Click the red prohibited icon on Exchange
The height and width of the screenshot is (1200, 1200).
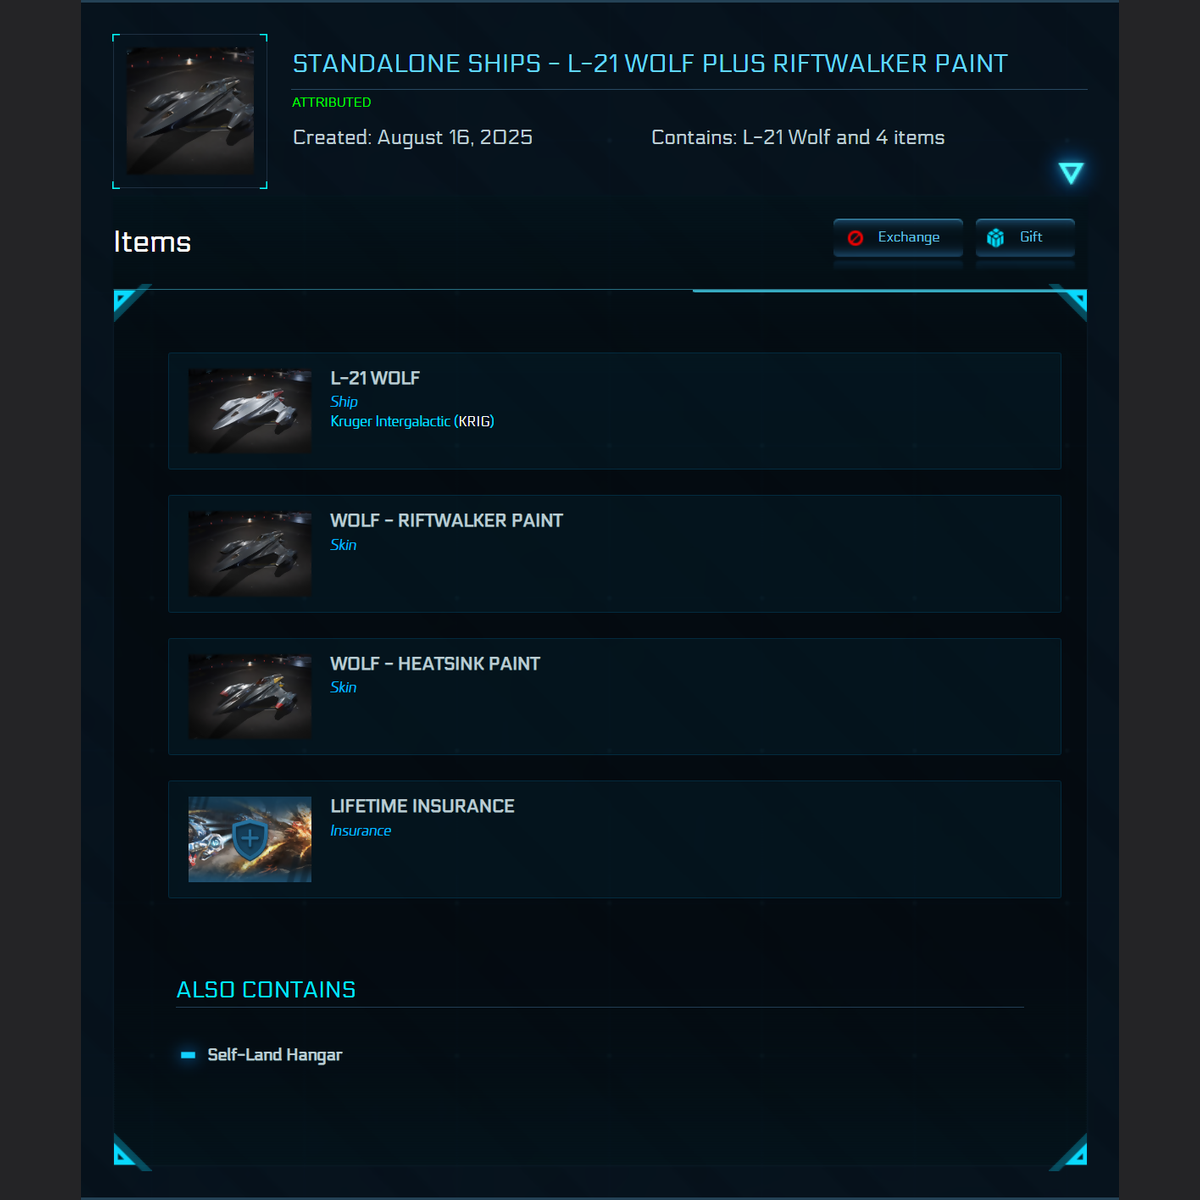click(856, 238)
